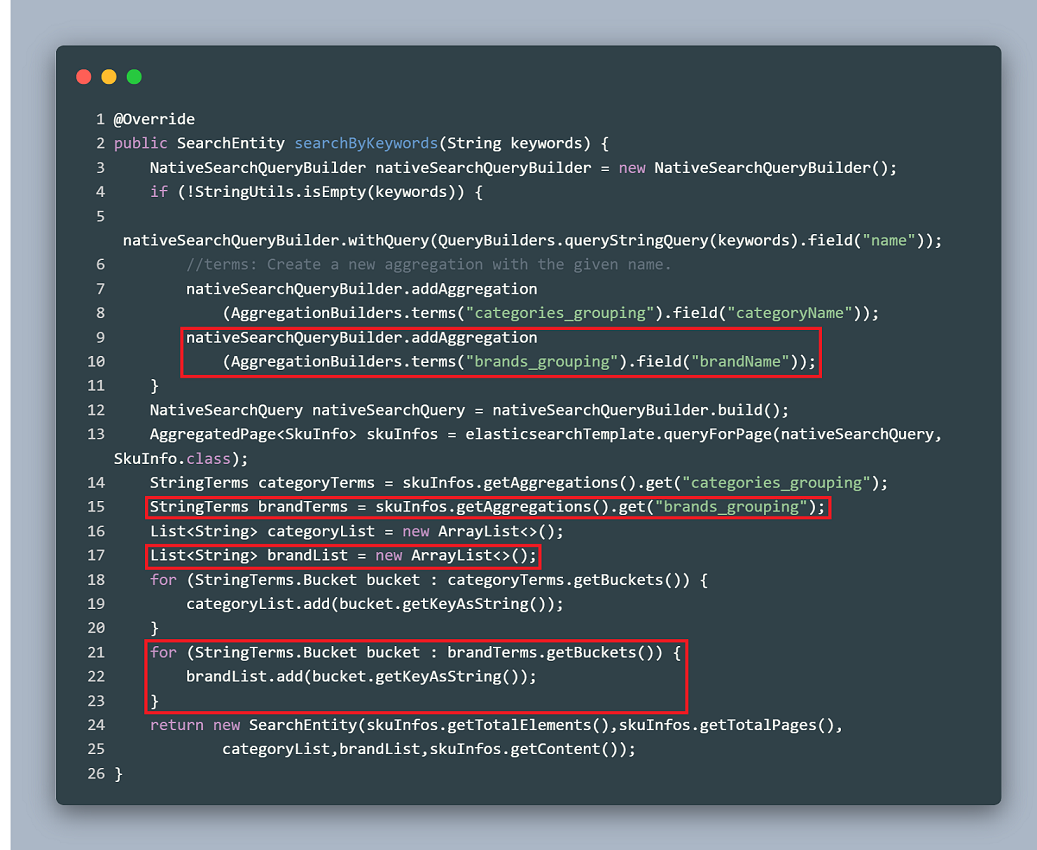Viewport: 1037px width, 850px height.
Task: Click the //terms comment on line 6
Action: point(429,265)
